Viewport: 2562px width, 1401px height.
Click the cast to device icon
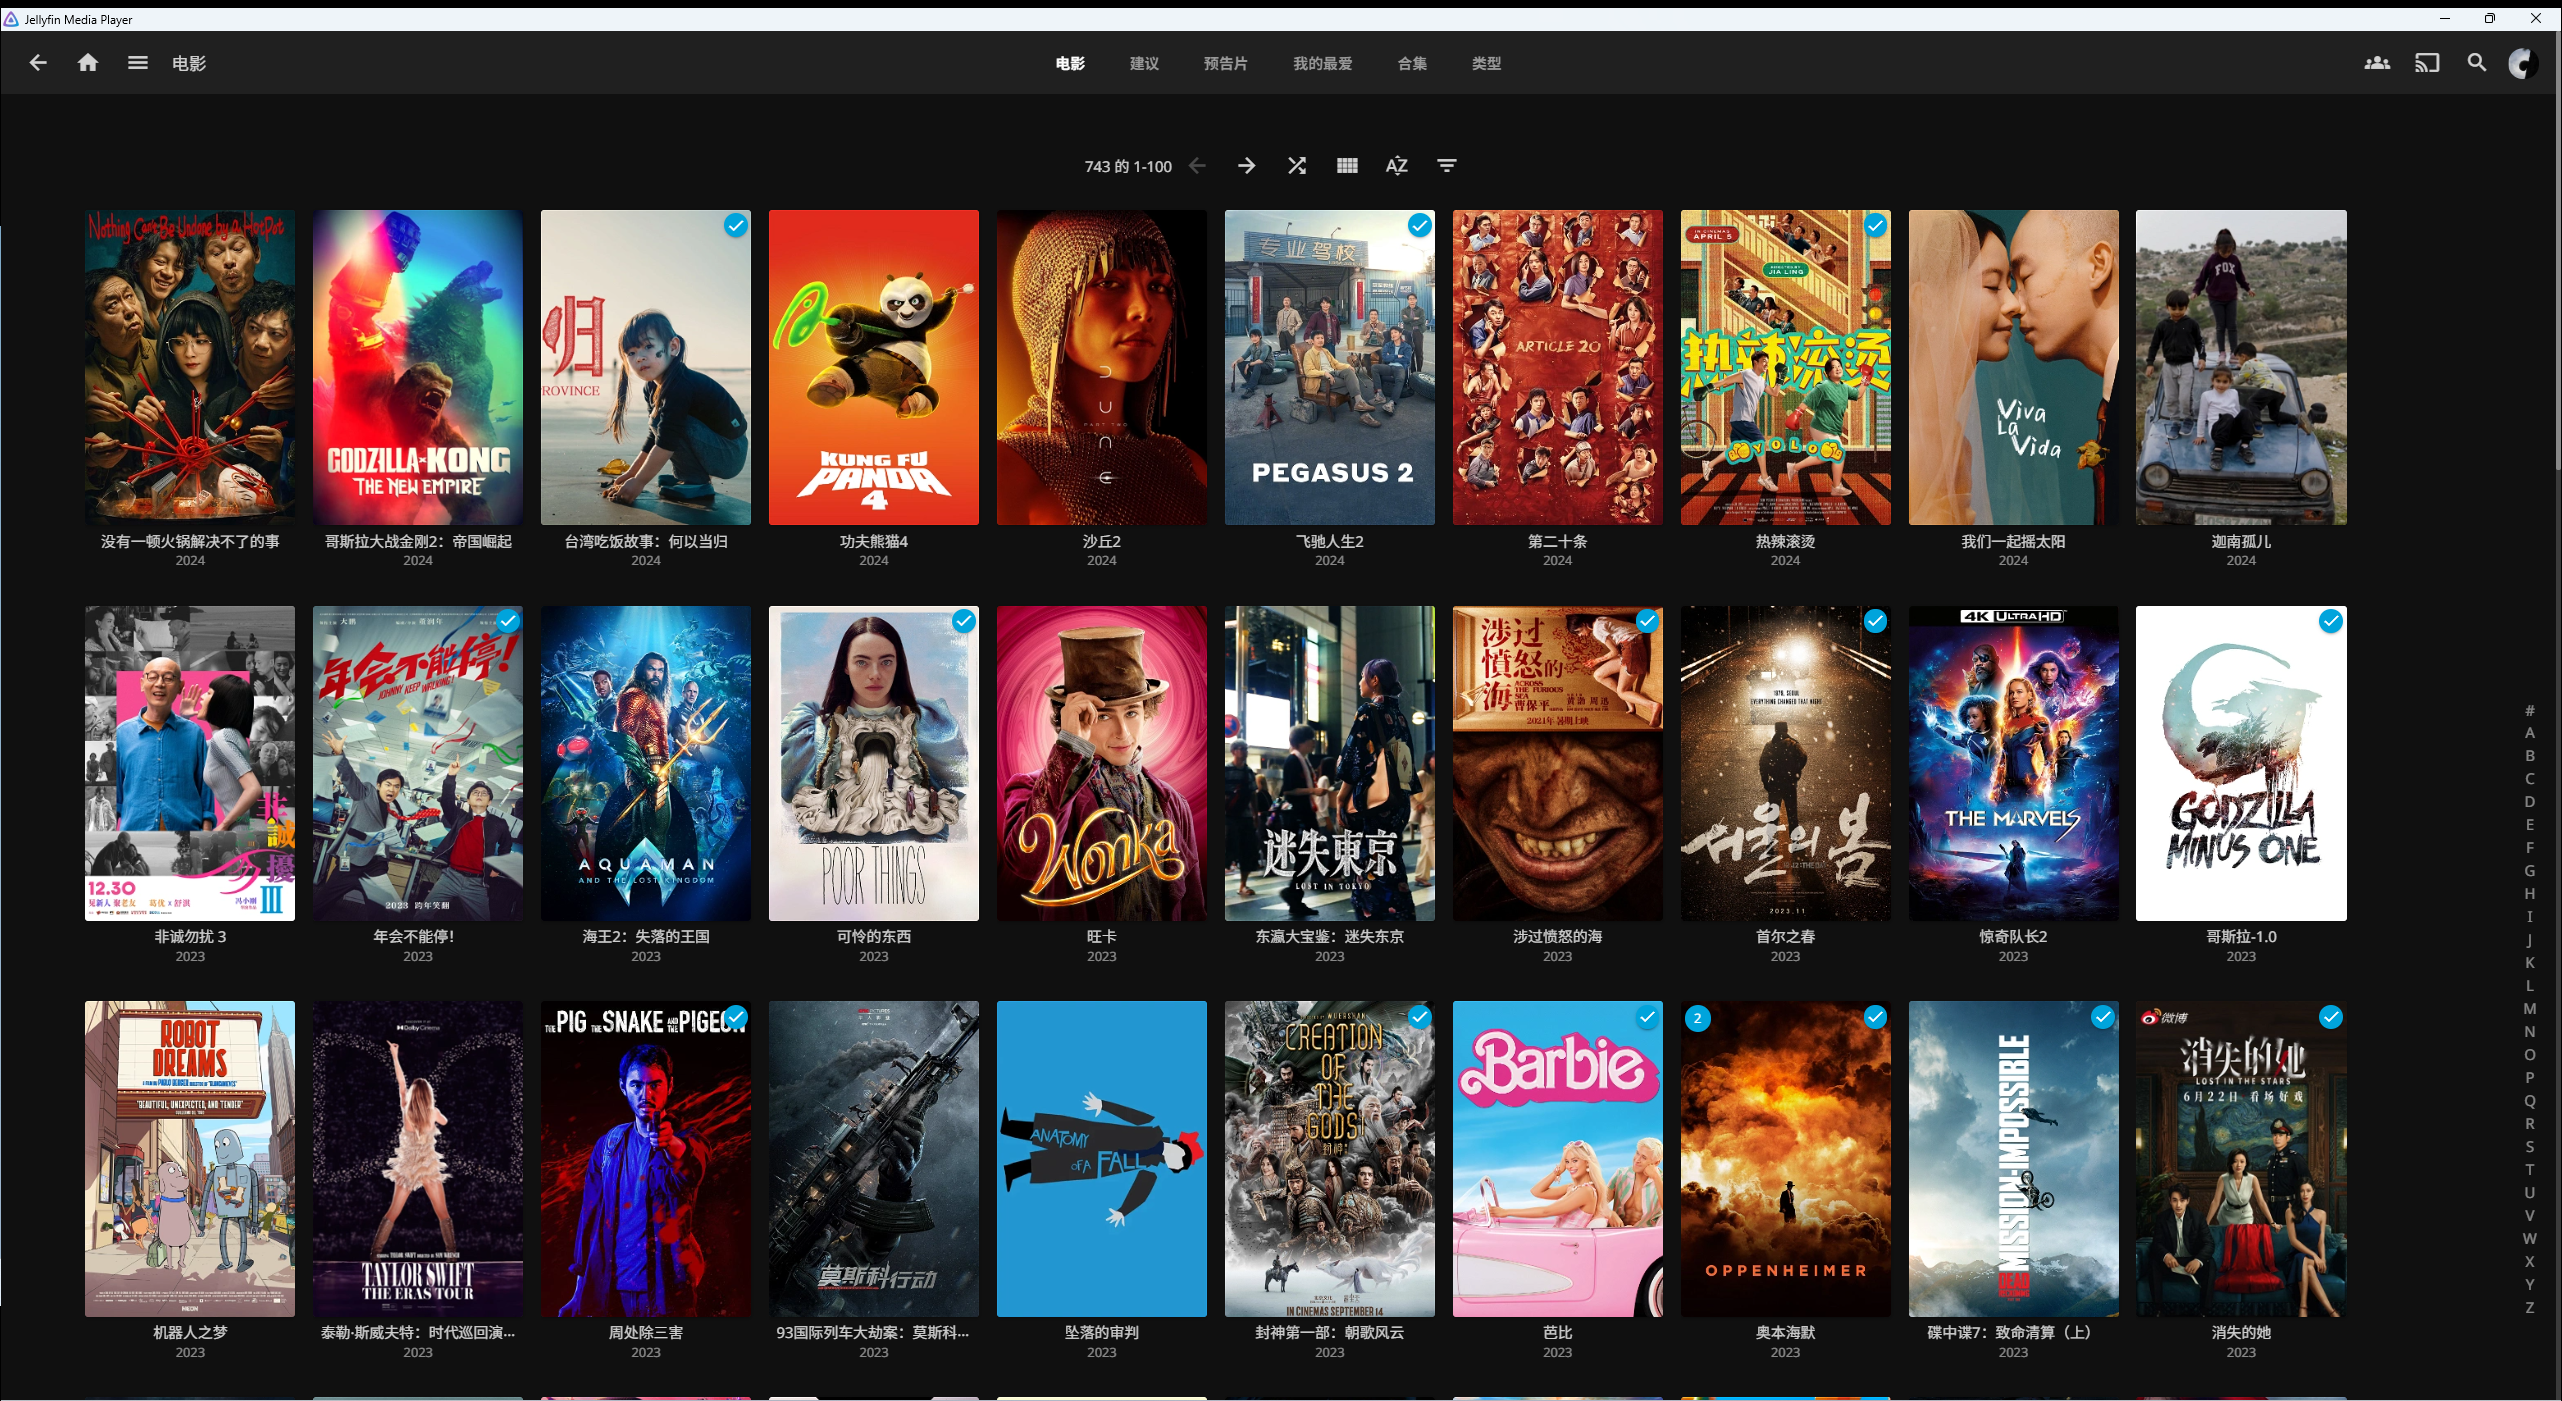2427,63
